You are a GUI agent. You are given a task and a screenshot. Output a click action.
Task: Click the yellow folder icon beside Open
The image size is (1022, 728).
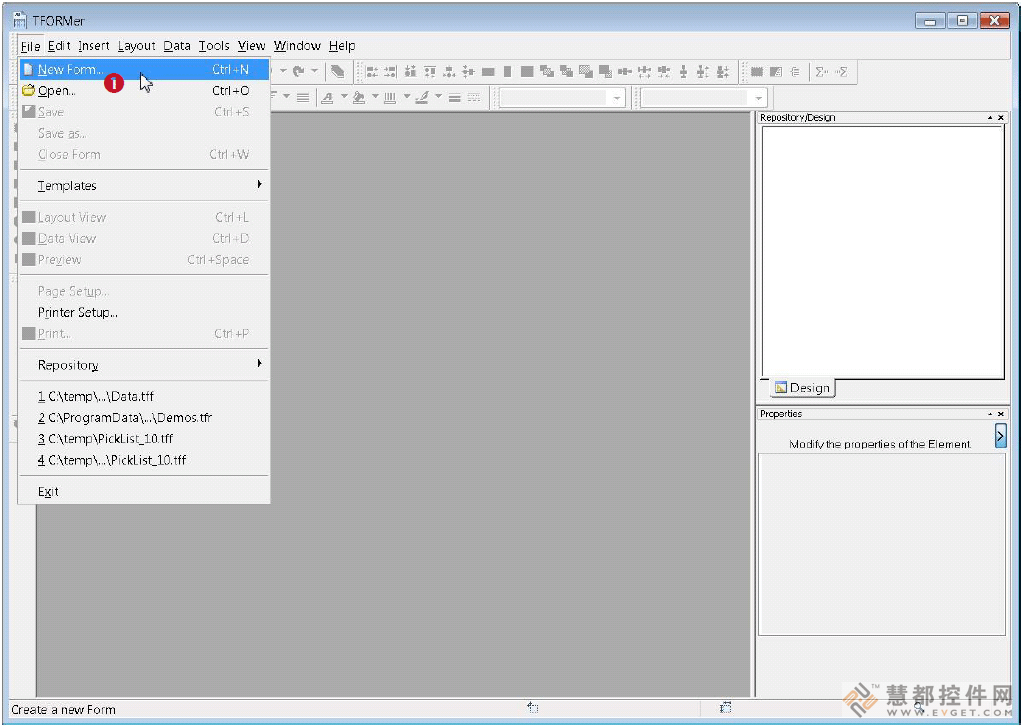[x=28, y=90]
